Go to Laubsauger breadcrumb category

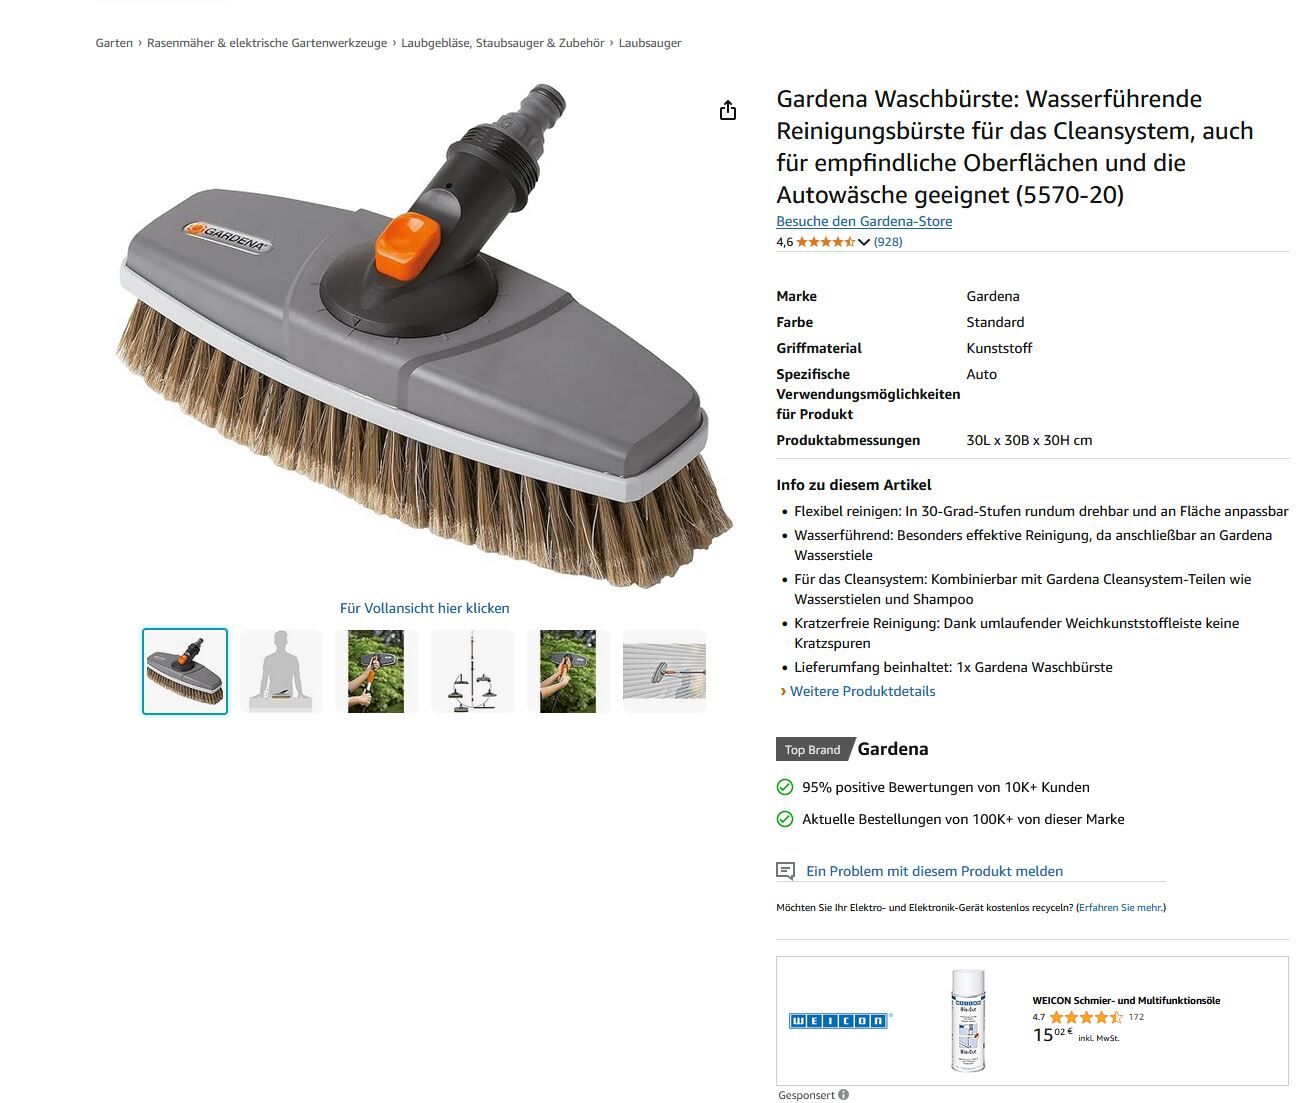pyautogui.click(x=650, y=43)
